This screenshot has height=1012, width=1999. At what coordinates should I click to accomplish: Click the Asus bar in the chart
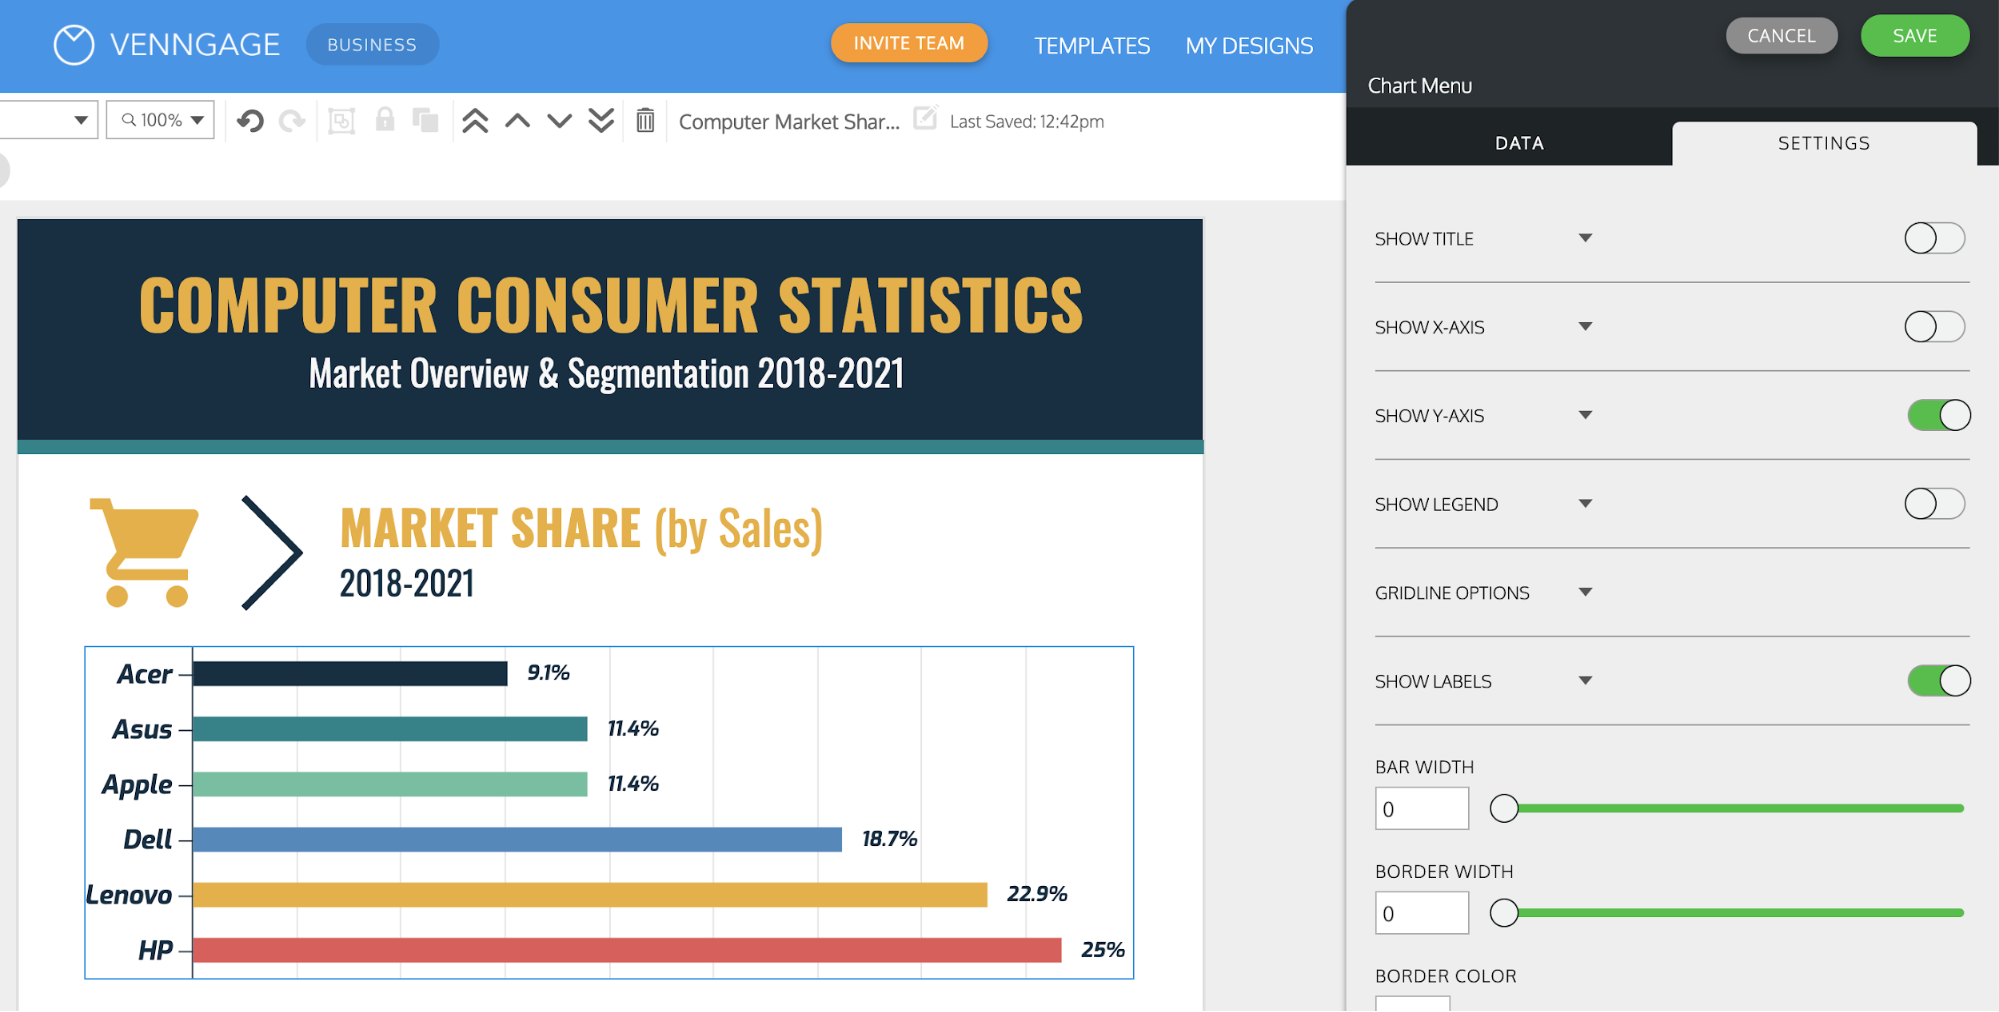click(390, 729)
